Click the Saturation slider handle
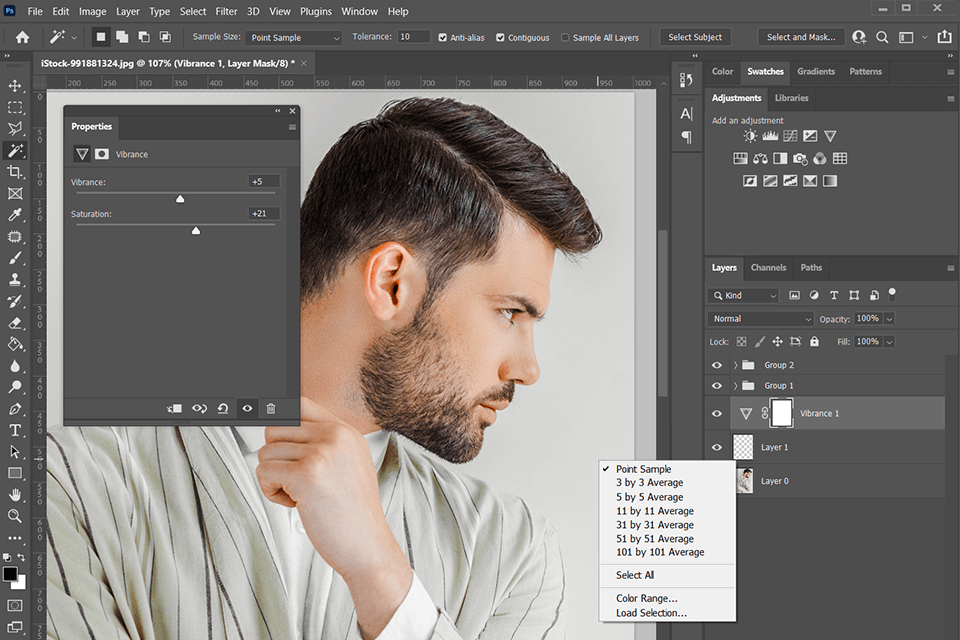960x640 pixels. [196, 230]
